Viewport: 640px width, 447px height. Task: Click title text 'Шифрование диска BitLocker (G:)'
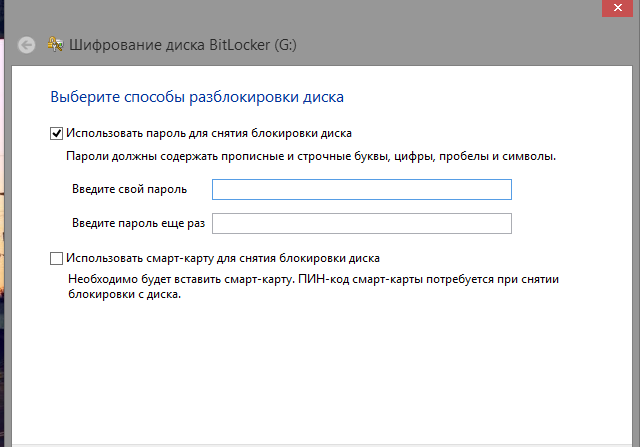pos(182,44)
